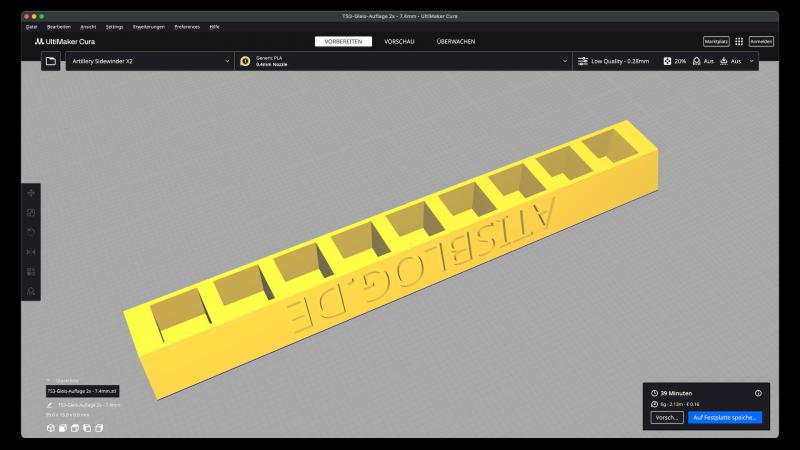Open the application switcher grid icon
The height and width of the screenshot is (450, 800).
(739, 41)
